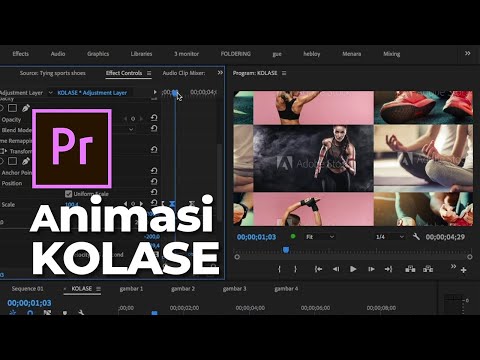Viewport: 480px width, 360px height.
Task: Switch to gambar 1 sequence tab
Action: point(131,289)
